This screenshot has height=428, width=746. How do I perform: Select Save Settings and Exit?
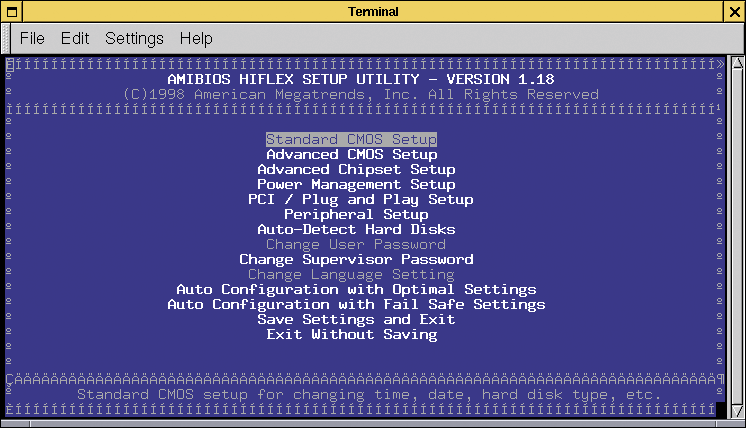(x=356, y=319)
